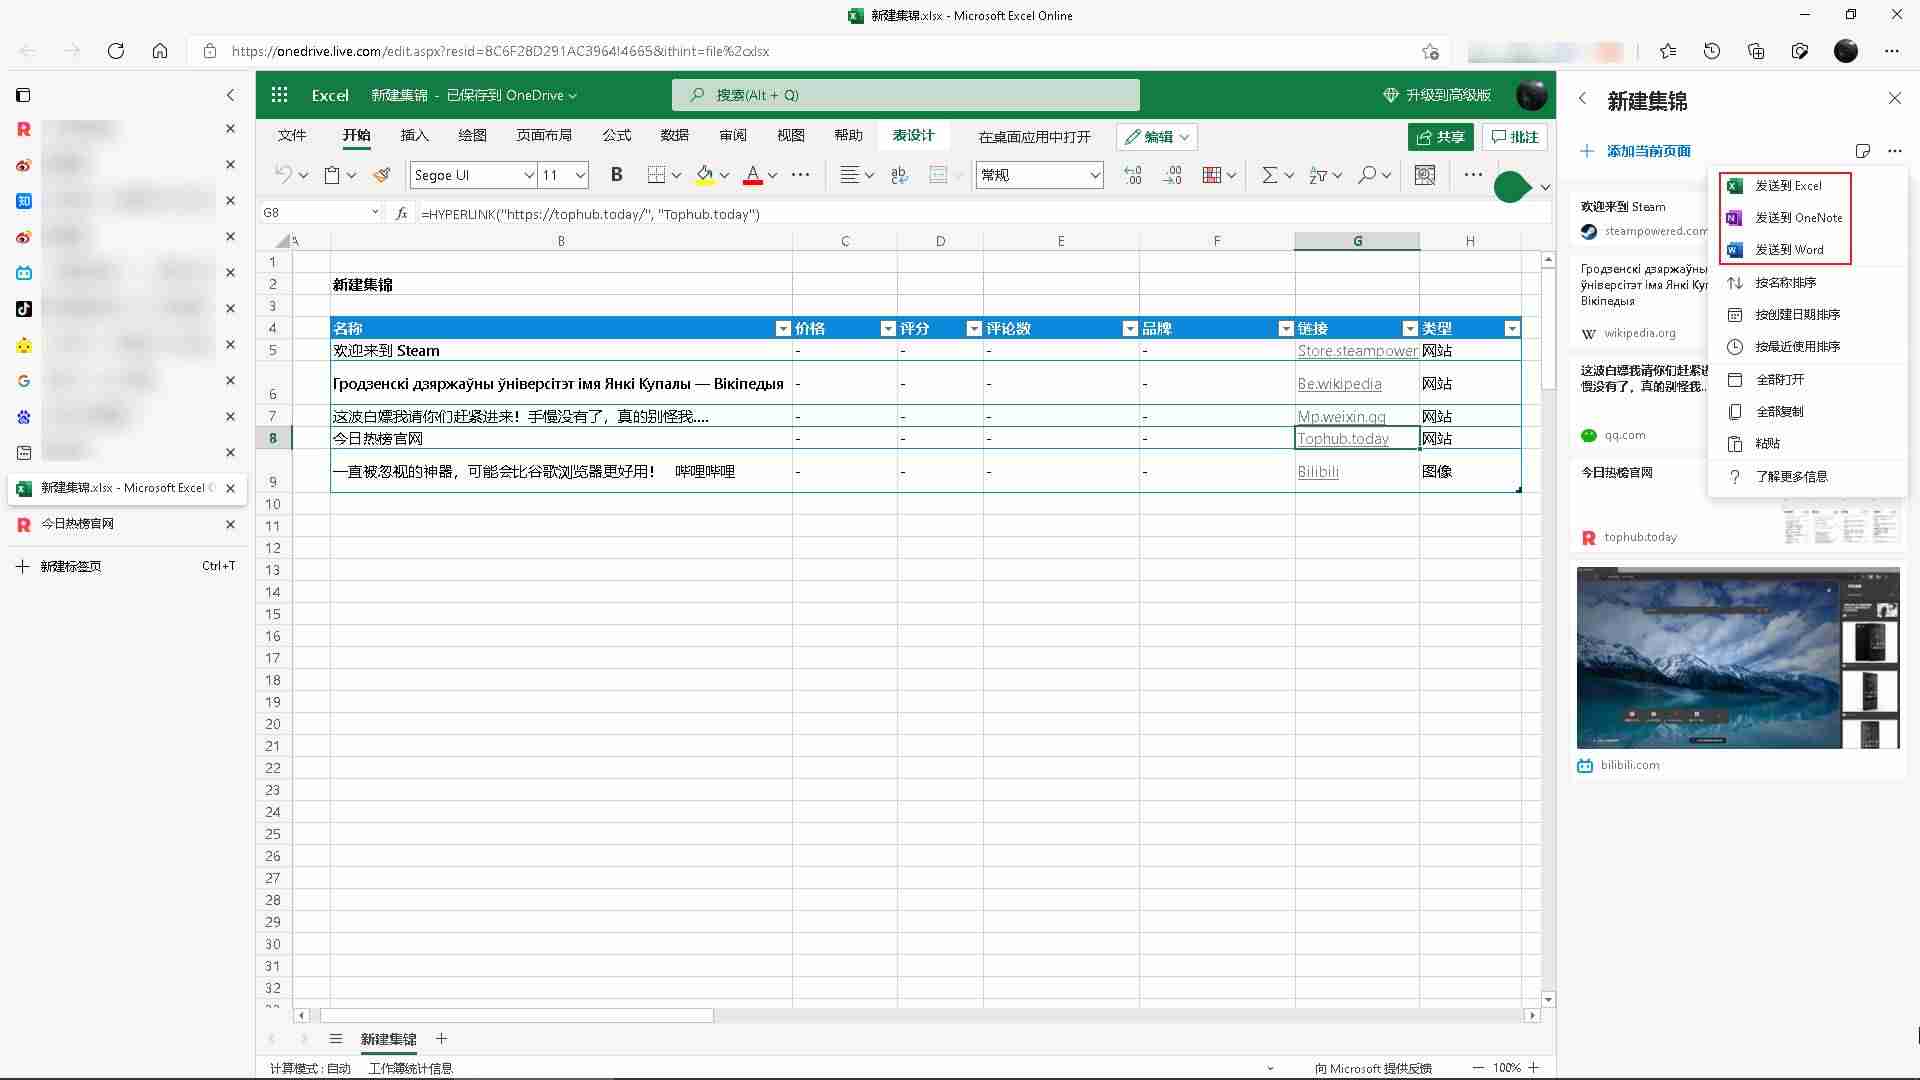The image size is (1920, 1080).
Task: Open the bilibili.com card thumbnail
Action: pyautogui.click(x=1738, y=658)
